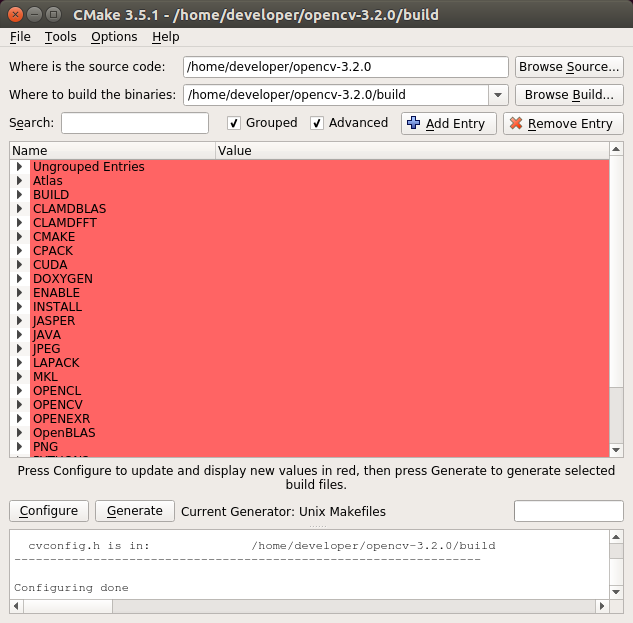
Task: Toggle the Advanced checkbox
Action: click(316, 123)
